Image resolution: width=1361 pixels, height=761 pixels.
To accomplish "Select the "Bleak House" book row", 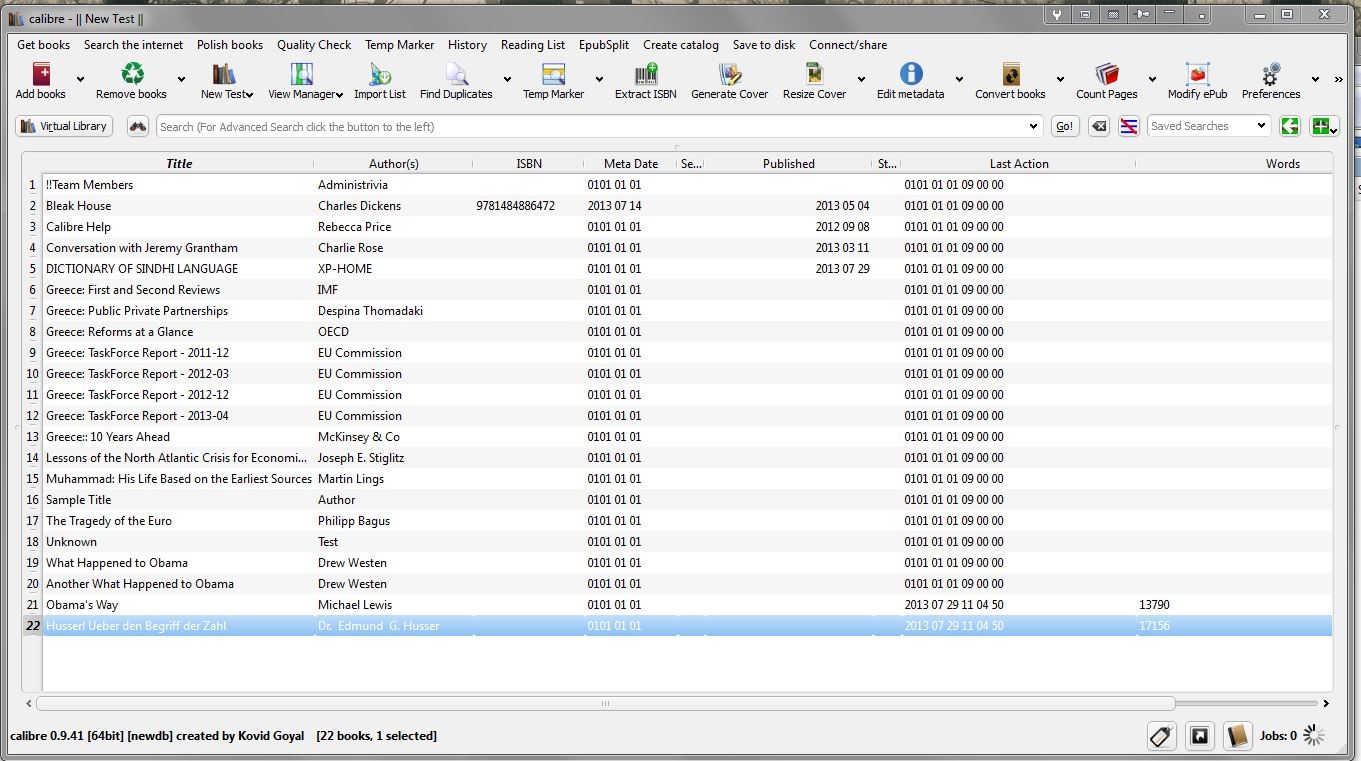I will pyautogui.click(x=687, y=206).
